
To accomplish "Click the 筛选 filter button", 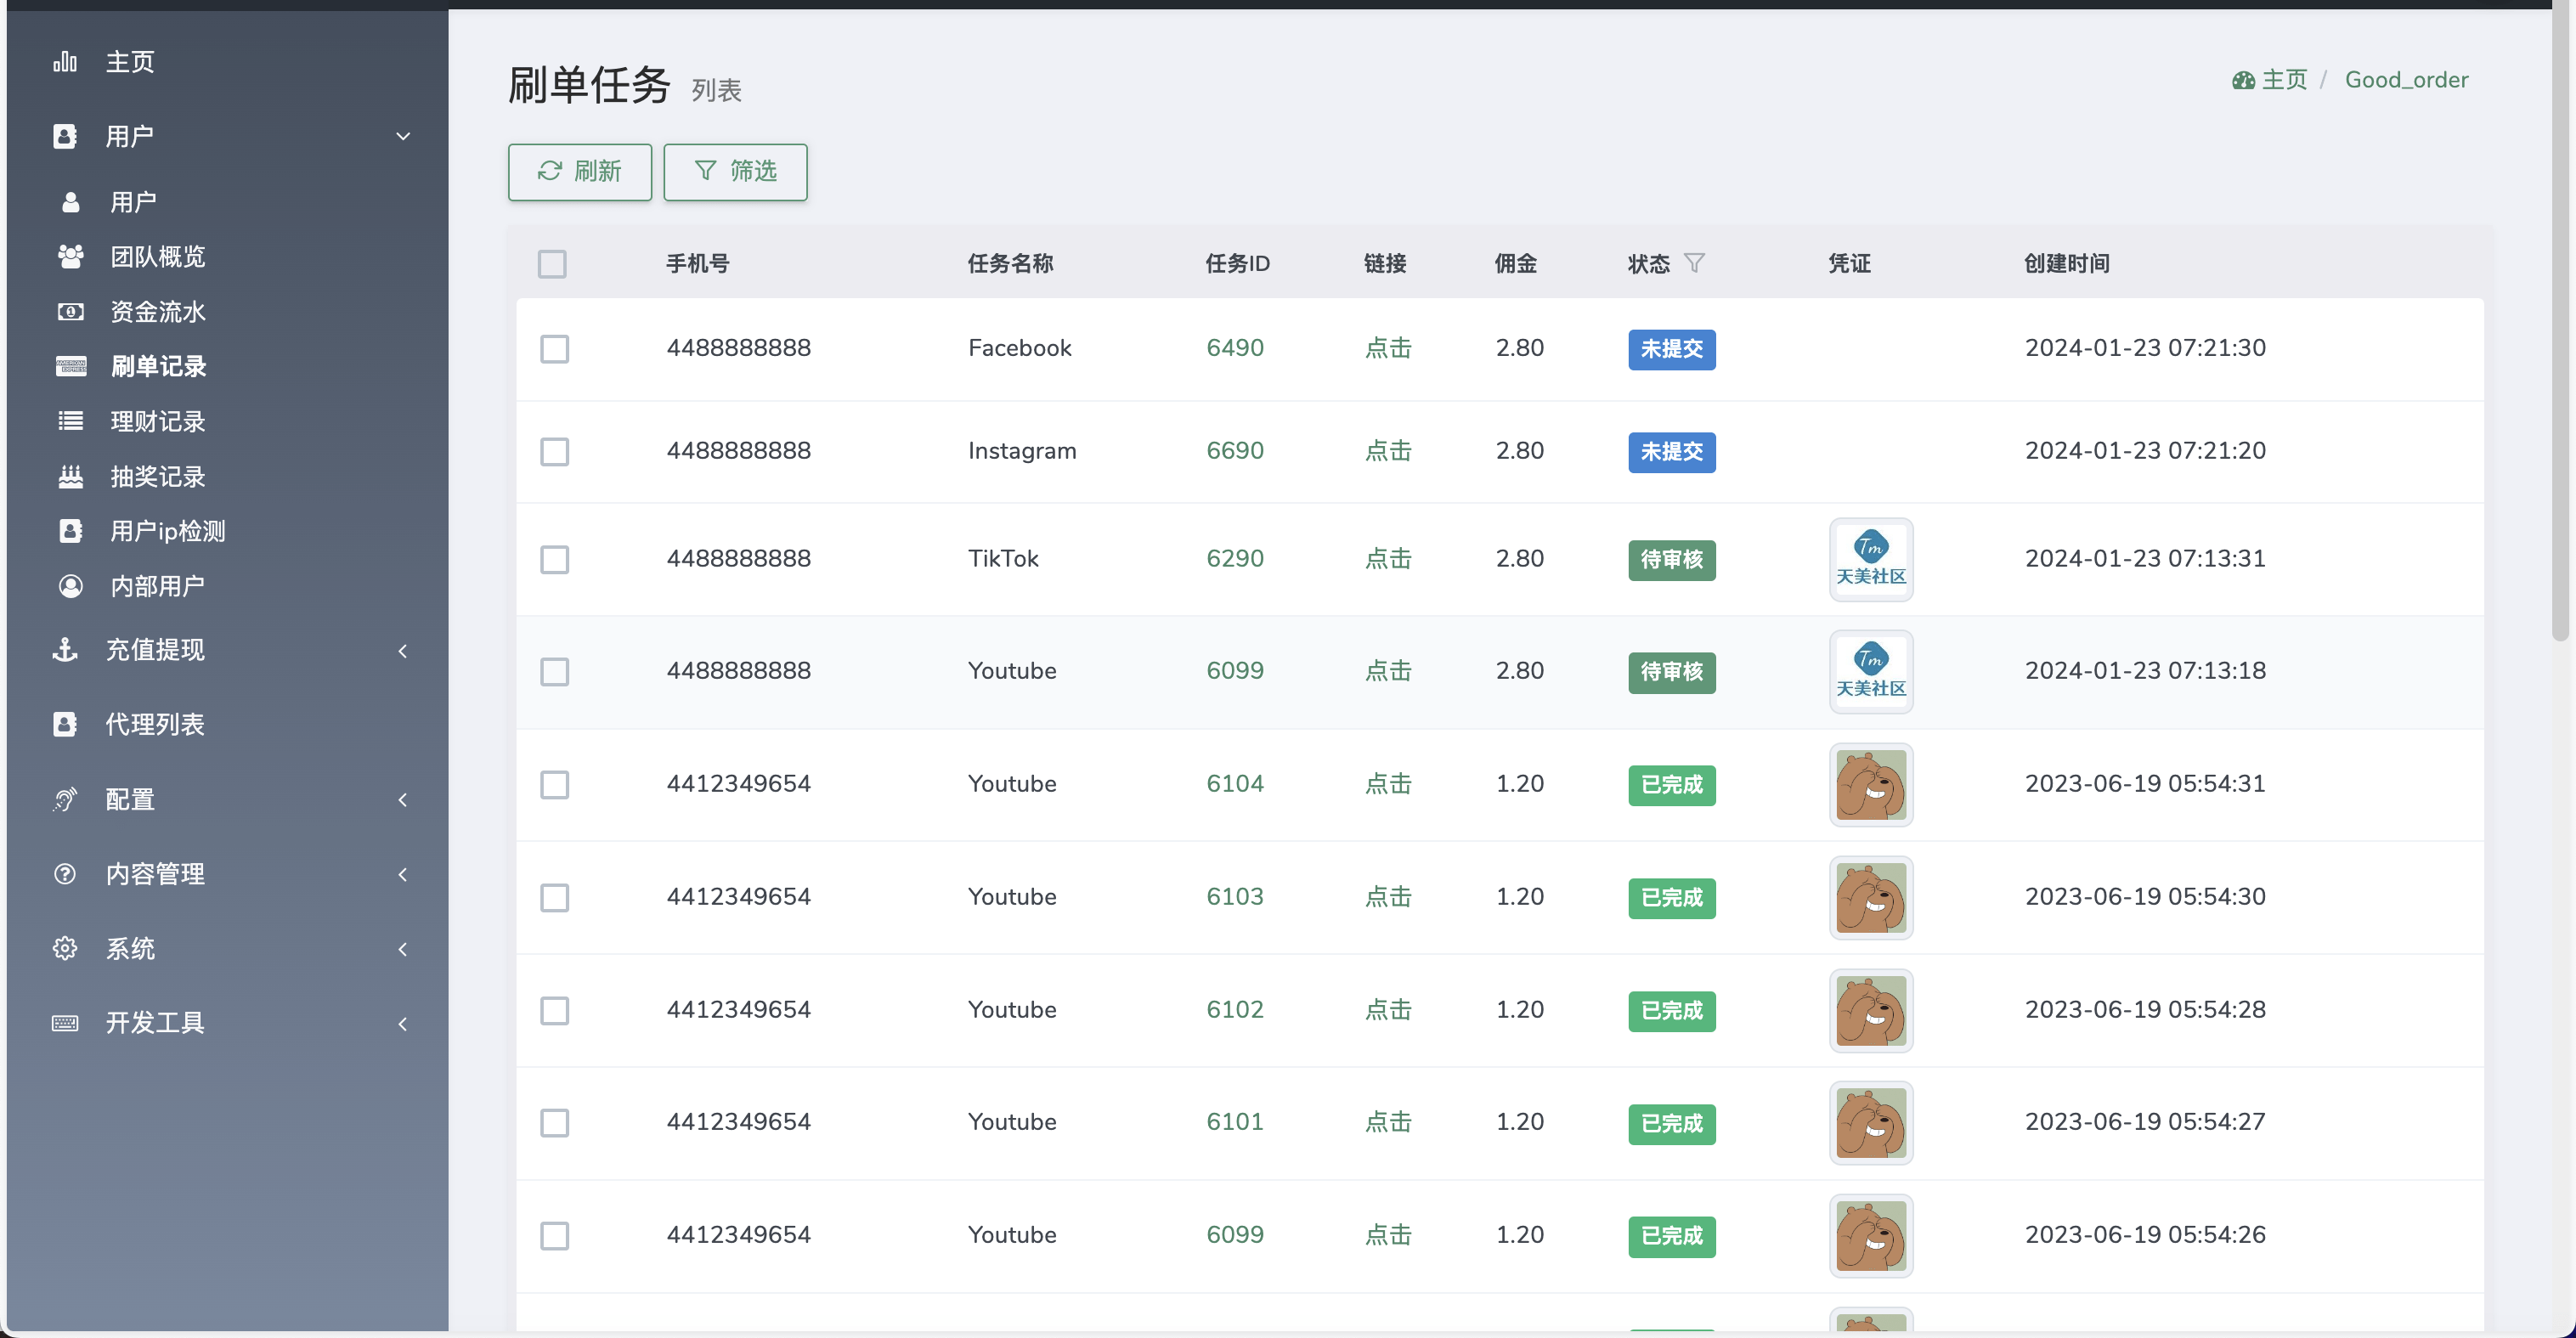I will 736,172.
